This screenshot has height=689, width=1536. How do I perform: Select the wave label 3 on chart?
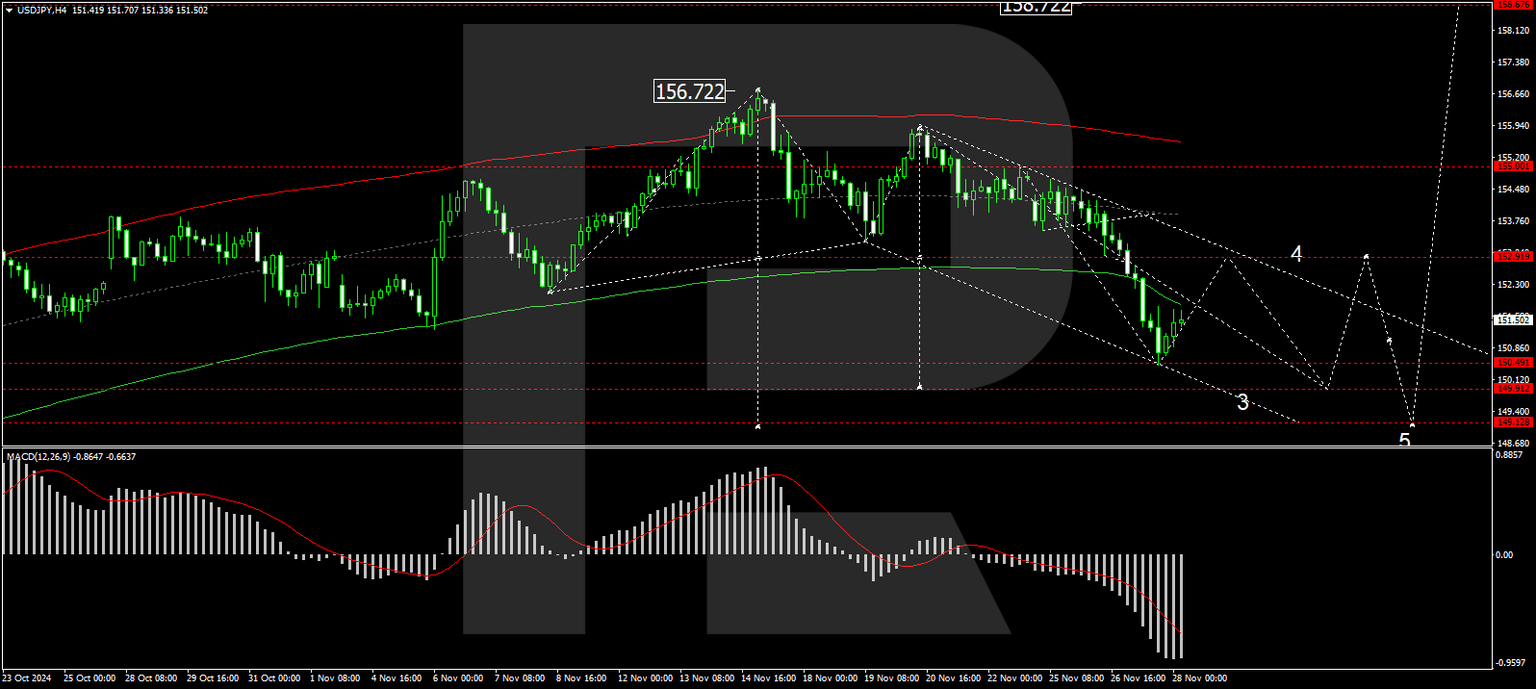tap(1241, 403)
